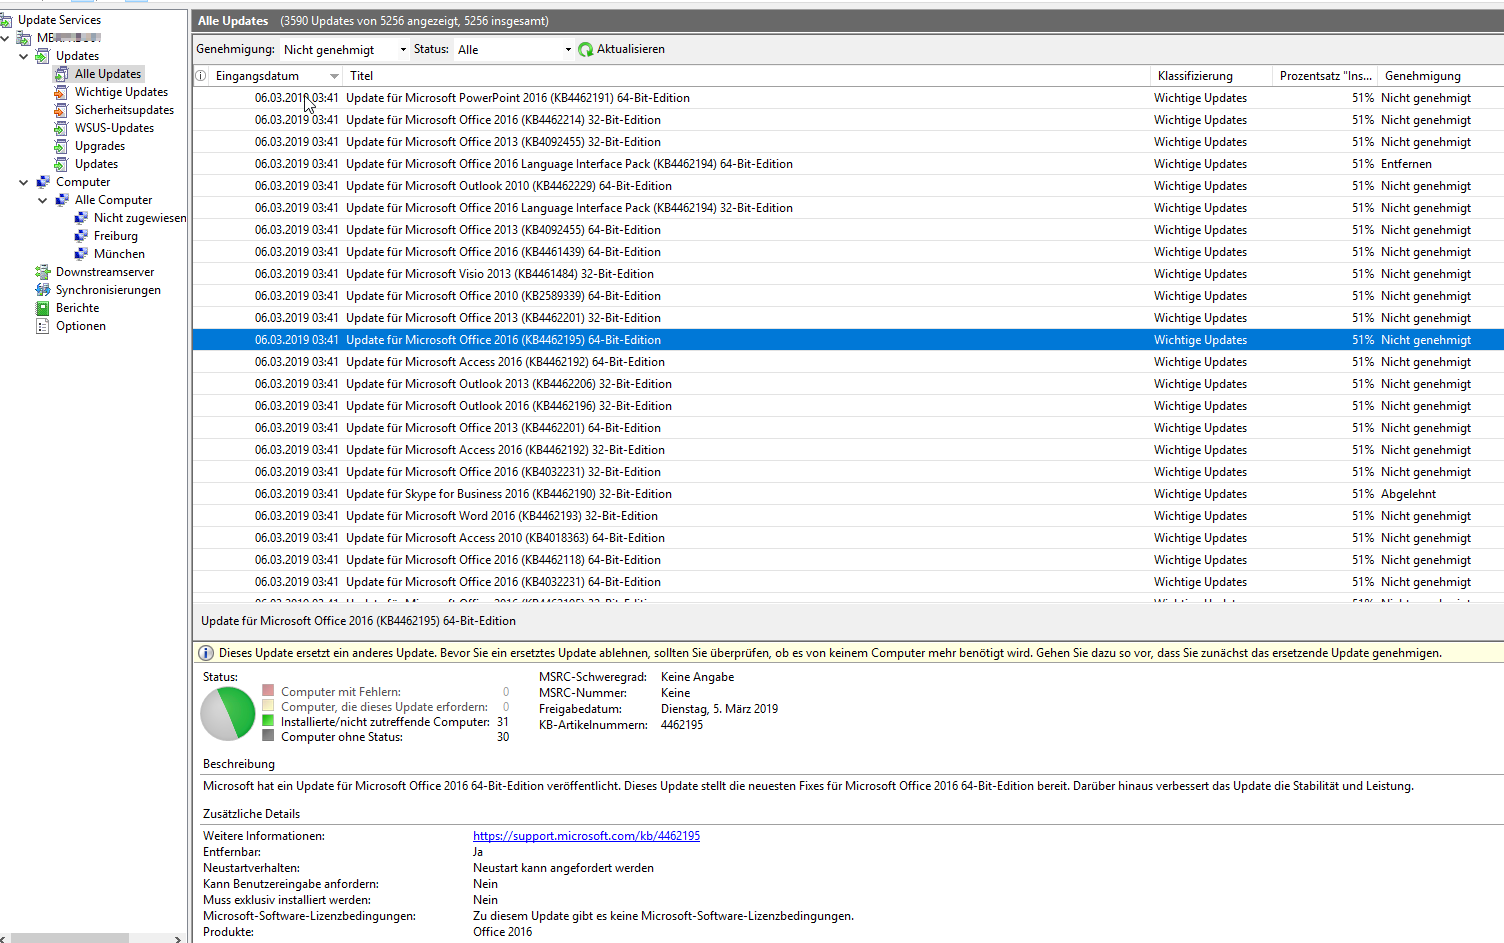The width and height of the screenshot is (1504, 943).
Task: Select Outlook 2010 (KB4462229) update row
Action: 848,186
